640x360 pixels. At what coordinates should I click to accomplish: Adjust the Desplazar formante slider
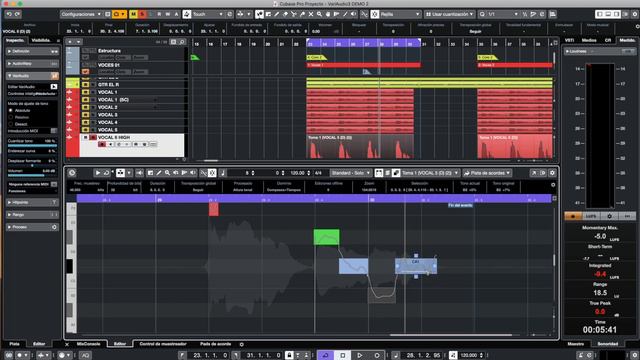(x=32, y=165)
